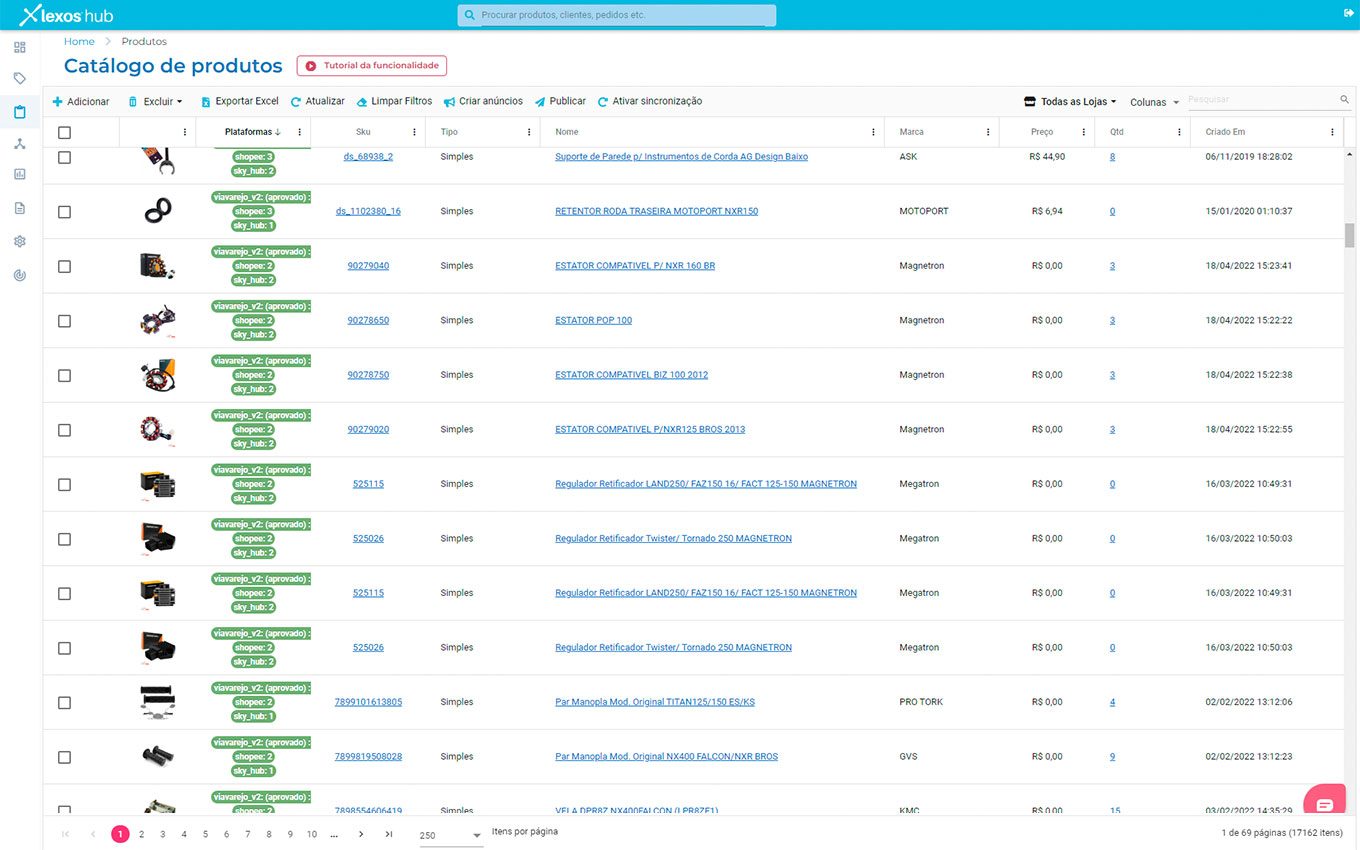
Task: Open the Marca column options menu
Action: point(988,132)
